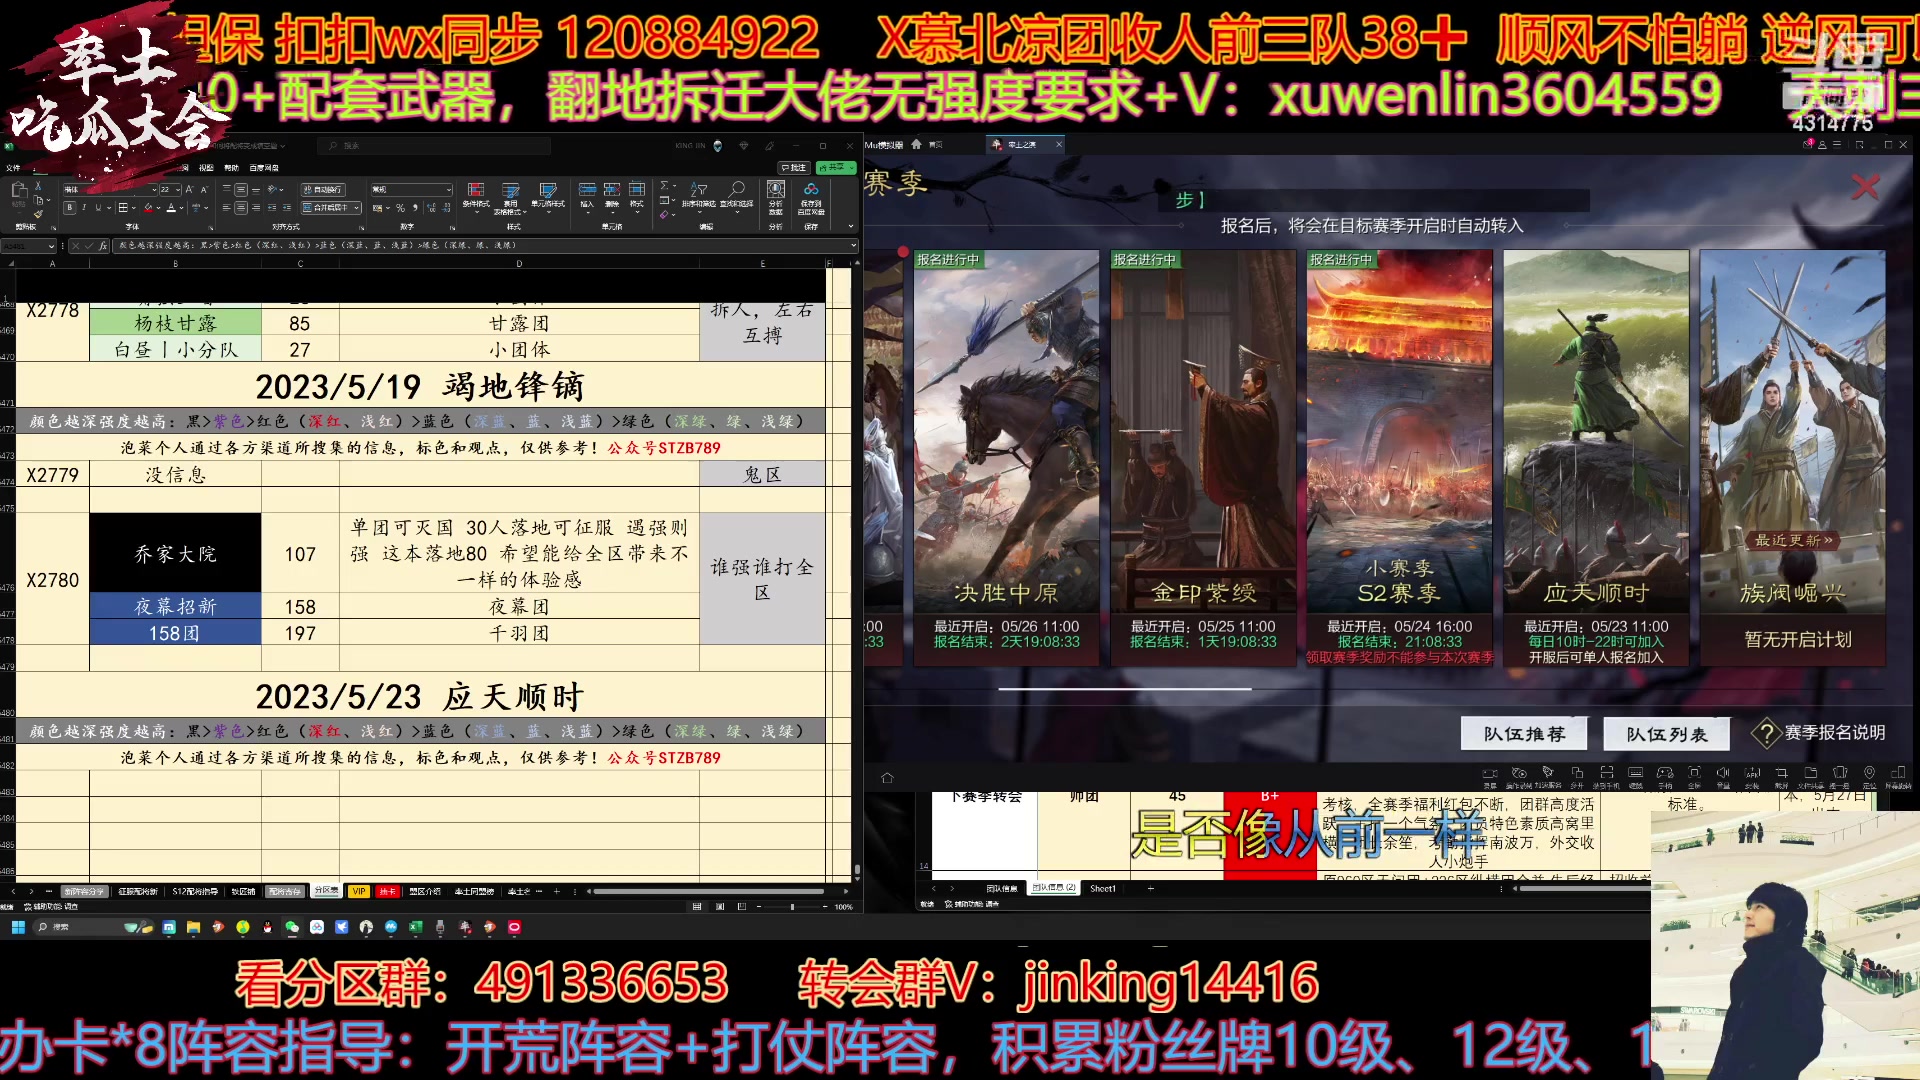Open the font name dropdown
Viewport: 1920px width, 1080px height.
(154, 189)
